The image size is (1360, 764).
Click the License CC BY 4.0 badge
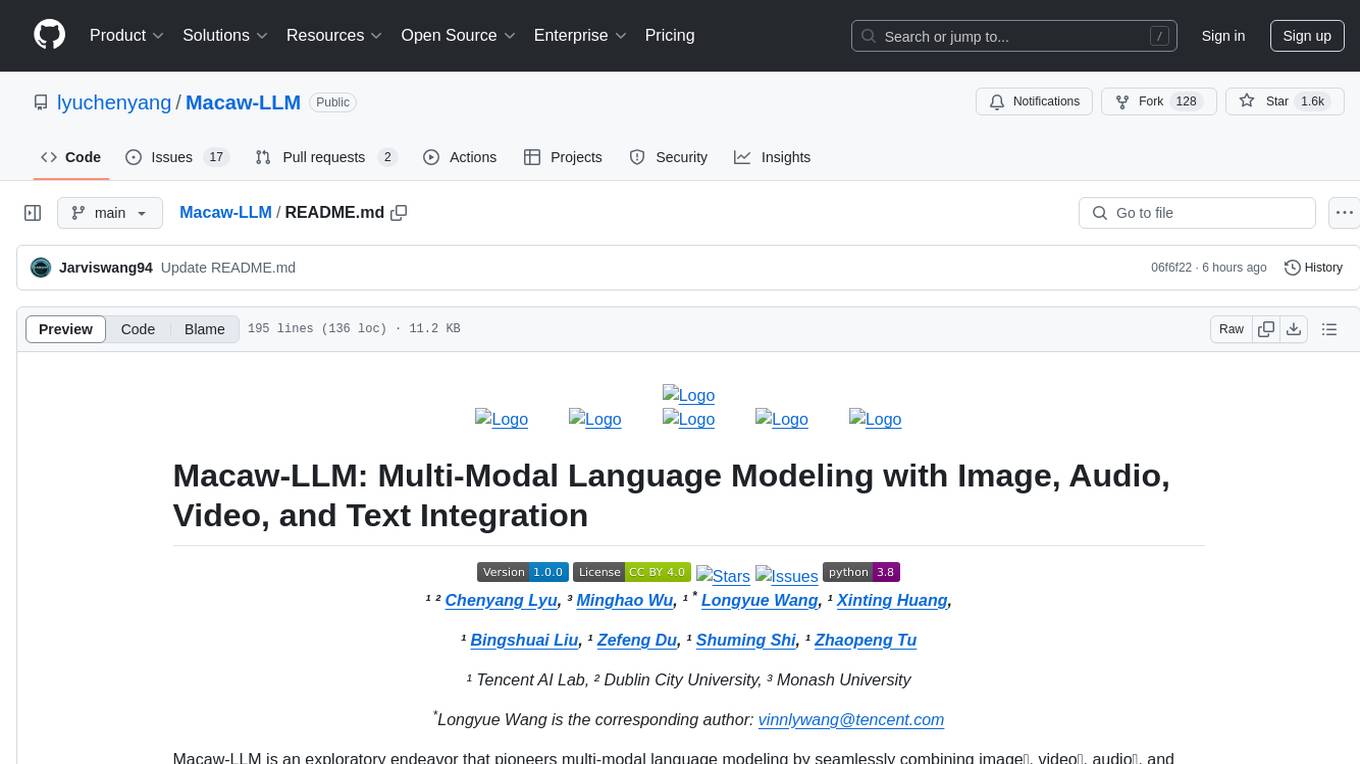632,572
